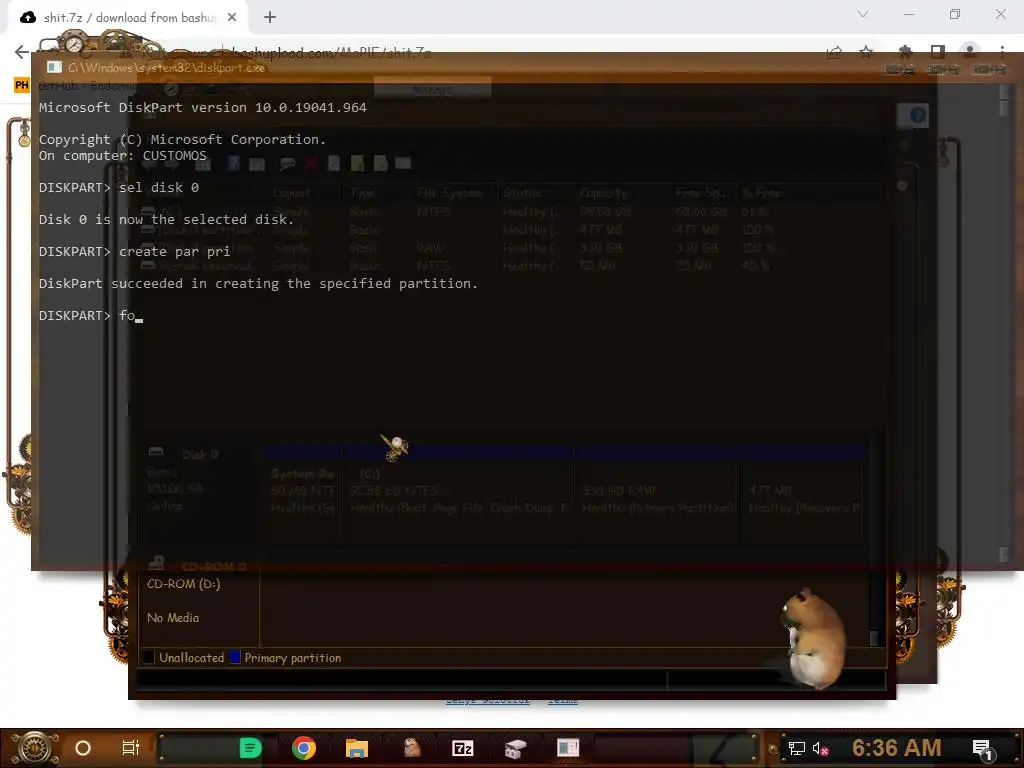Image resolution: width=1024 pixels, height=768 pixels.
Task: Open 7-Zip from the taskbar
Action: click(x=462, y=748)
